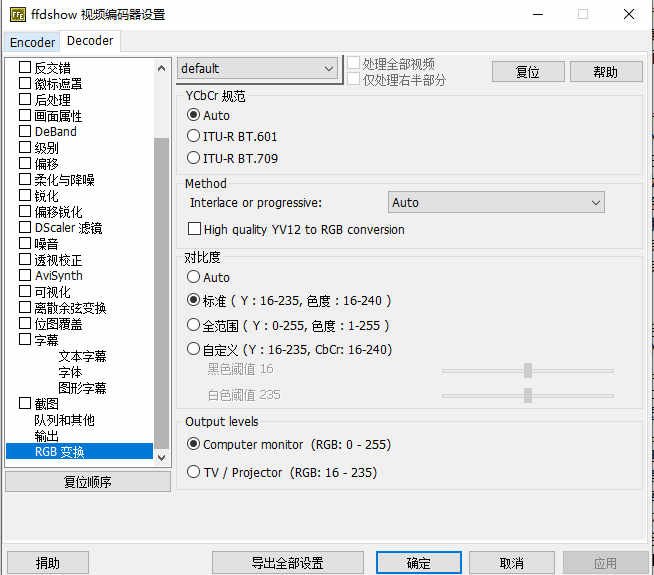Enable the 反交错 filter checkbox
The width and height of the screenshot is (654, 575).
pos(25,67)
